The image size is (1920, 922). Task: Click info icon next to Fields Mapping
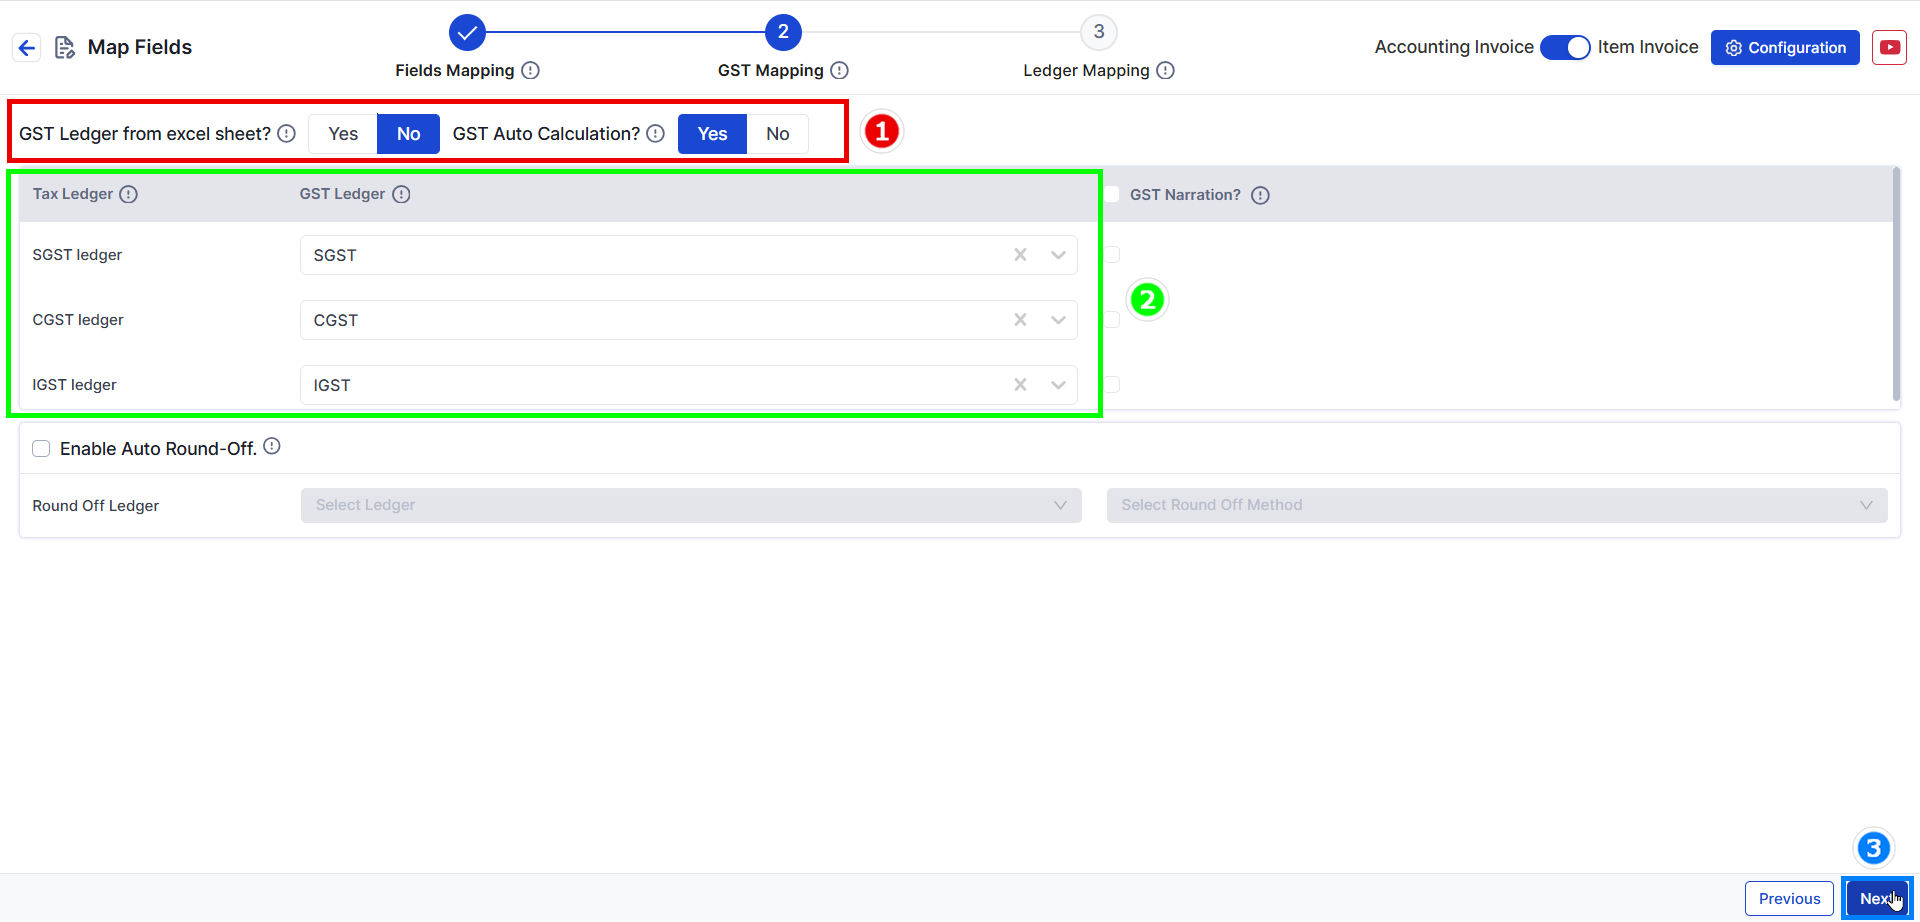tap(531, 70)
